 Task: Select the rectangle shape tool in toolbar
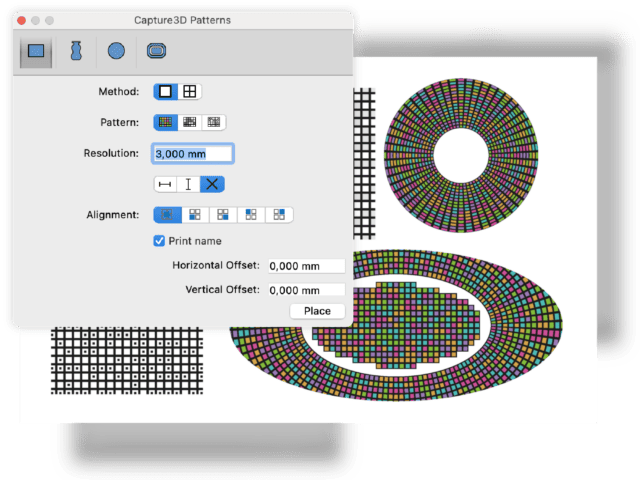click(36, 51)
